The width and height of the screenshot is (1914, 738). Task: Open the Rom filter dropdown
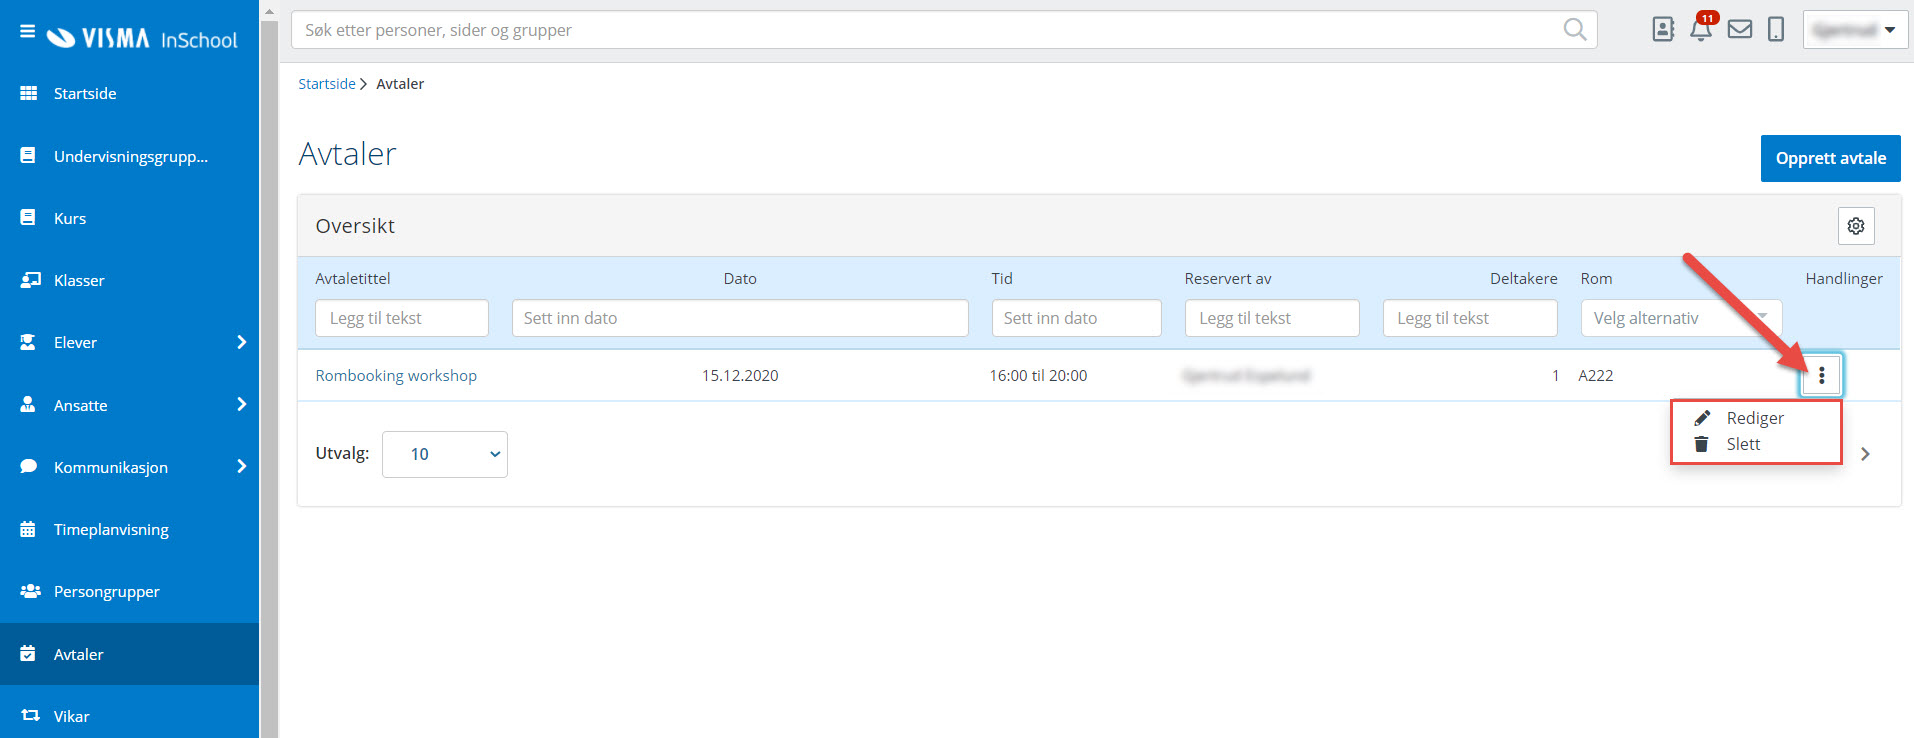(1680, 318)
